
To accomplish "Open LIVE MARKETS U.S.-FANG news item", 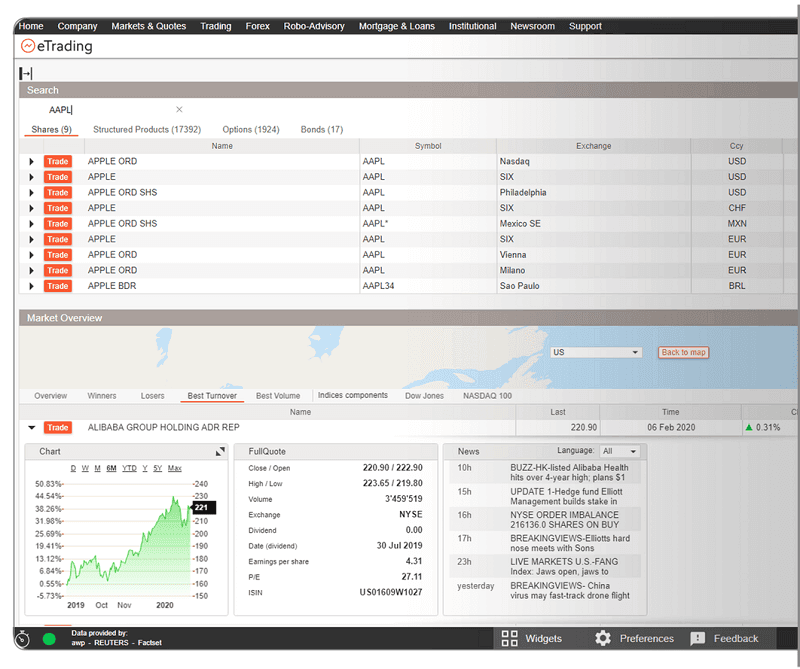I will pyautogui.click(x=564, y=567).
